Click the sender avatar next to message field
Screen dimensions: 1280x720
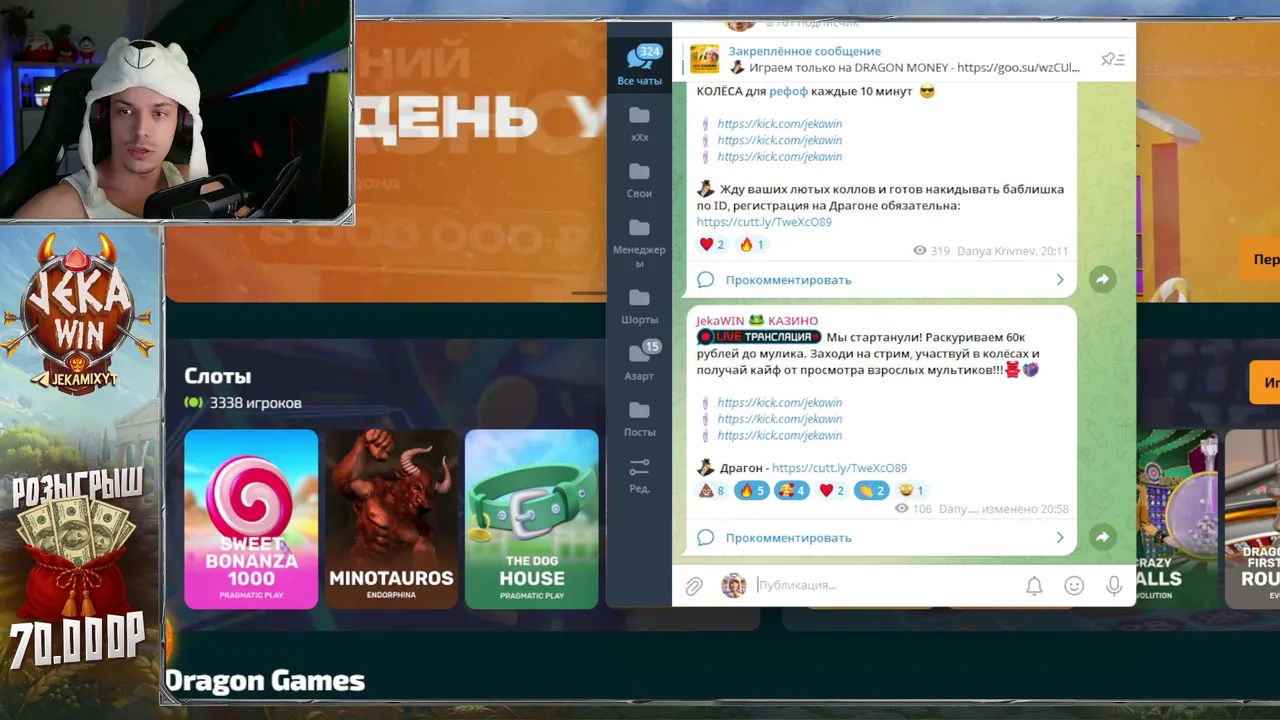(734, 586)
